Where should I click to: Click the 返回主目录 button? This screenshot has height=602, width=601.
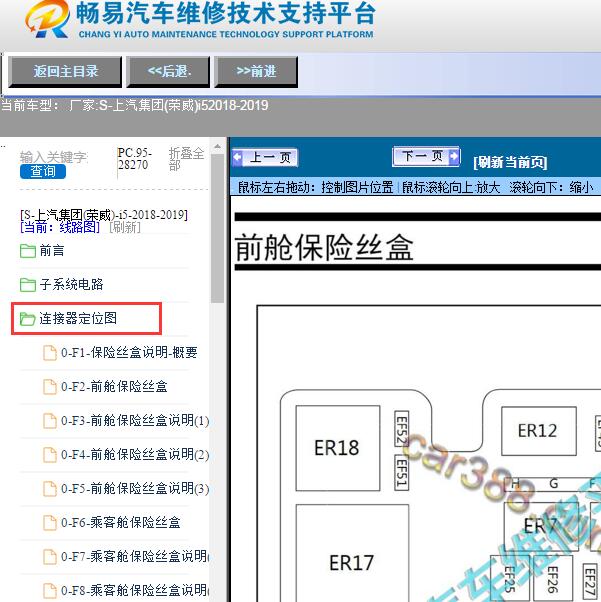point(65,71)
